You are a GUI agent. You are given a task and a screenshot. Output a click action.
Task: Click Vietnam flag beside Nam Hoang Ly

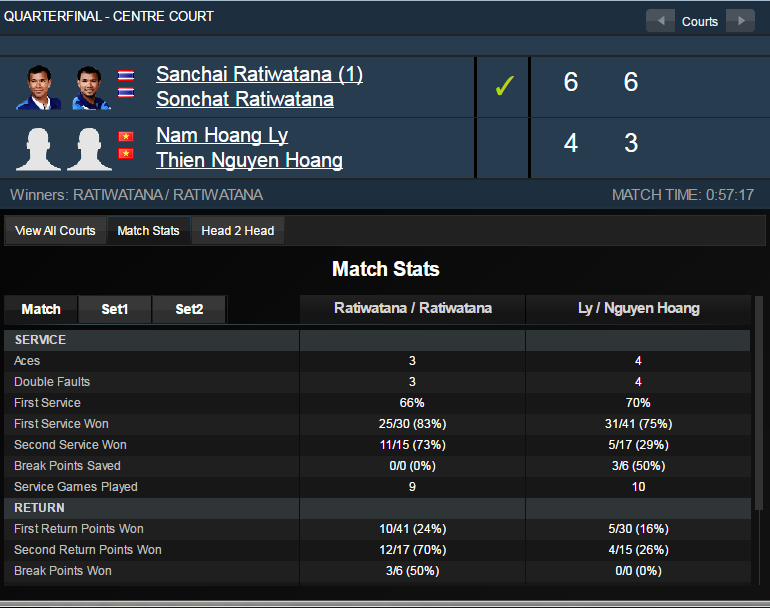pyautogui.click(x=126, y=136)
